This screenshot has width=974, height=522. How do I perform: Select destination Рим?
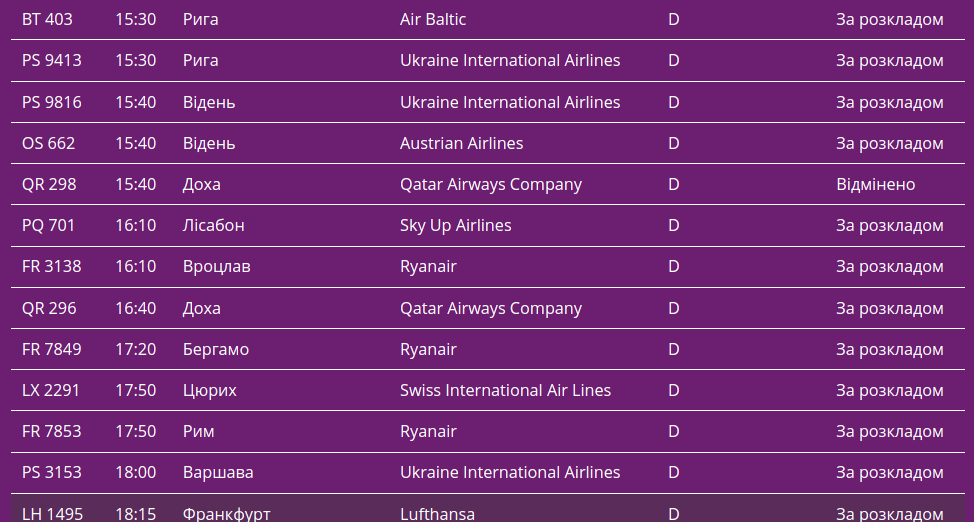(x=199, y=431)
